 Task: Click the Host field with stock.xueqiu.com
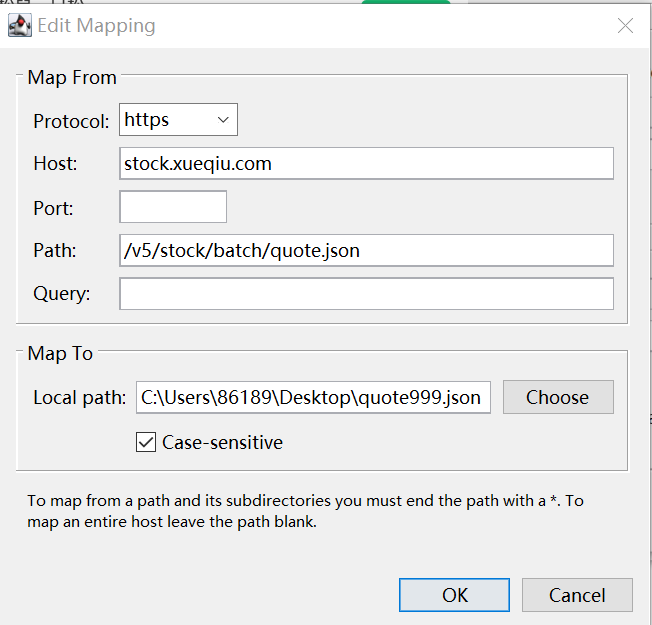366,163
